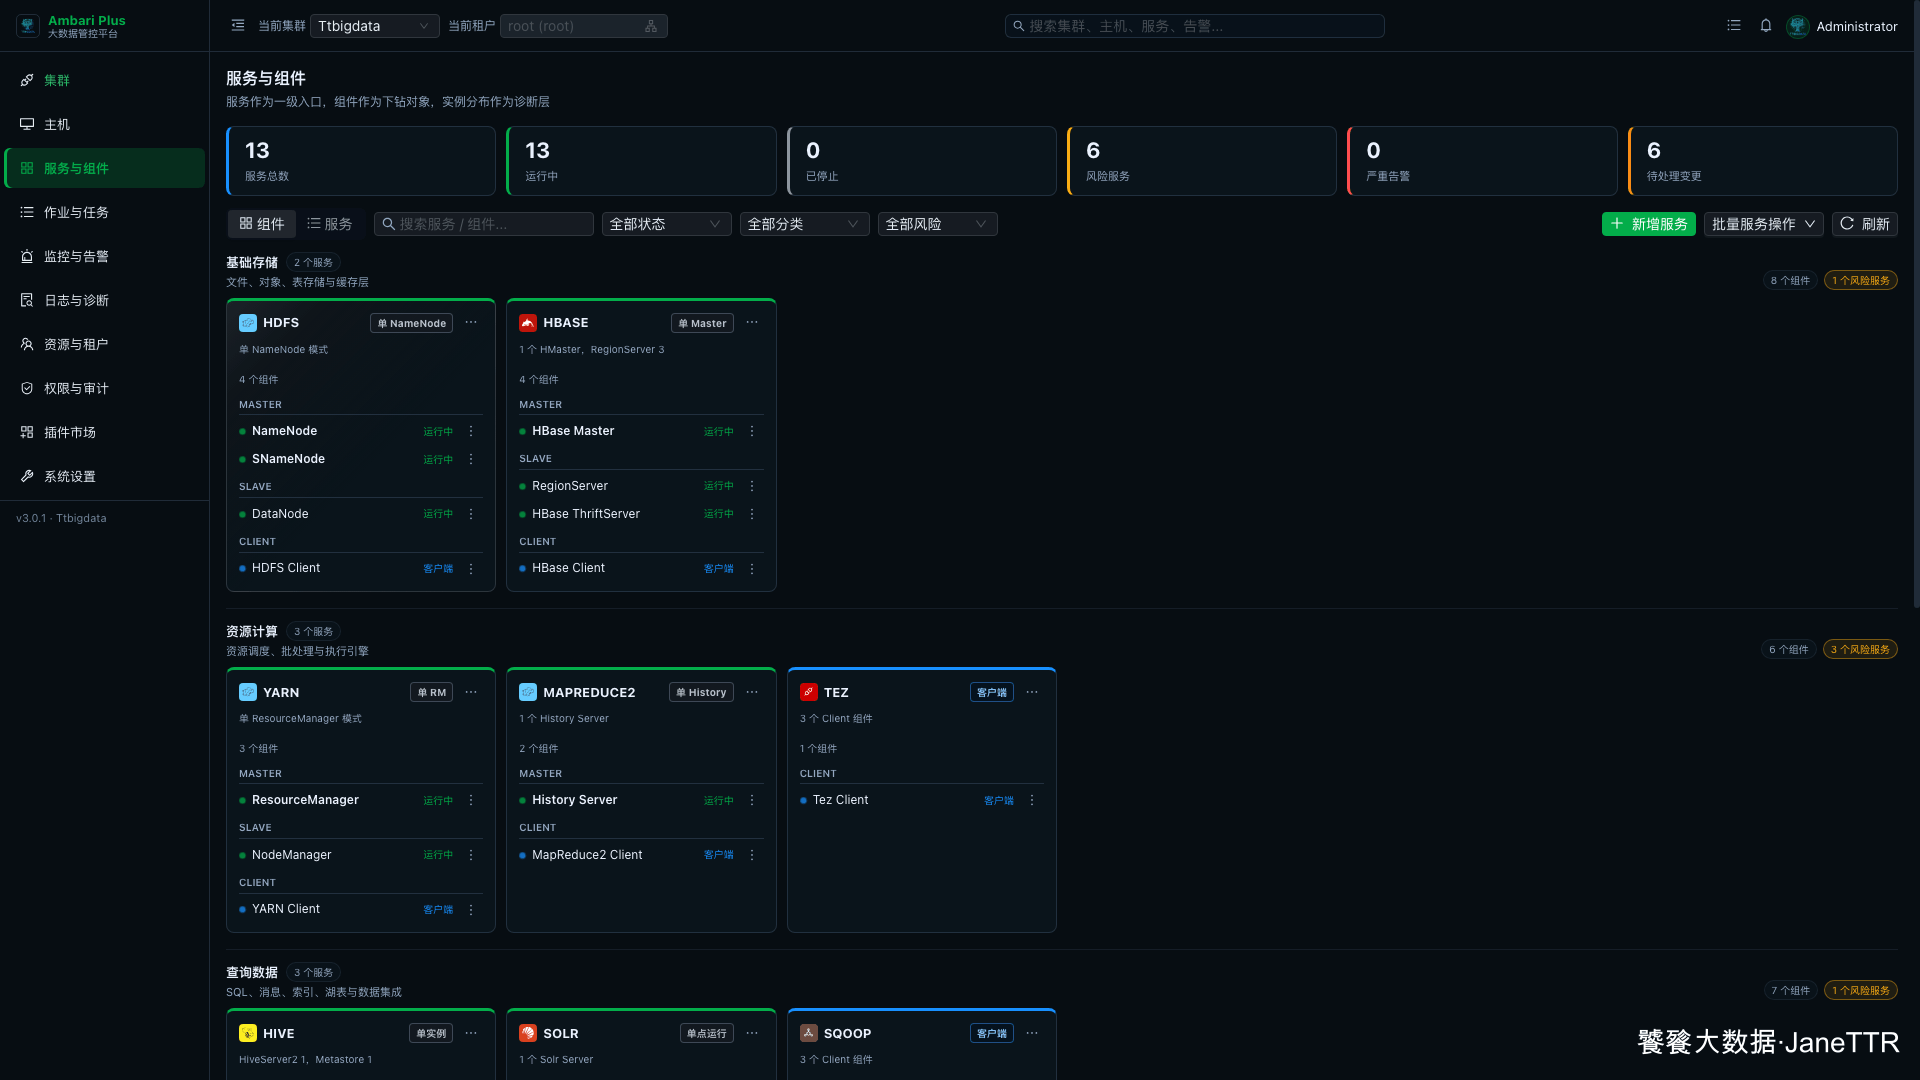This screenshot has width=1920, height=1080.
Task: Open HDFS card more options menu
Action: 471,323
